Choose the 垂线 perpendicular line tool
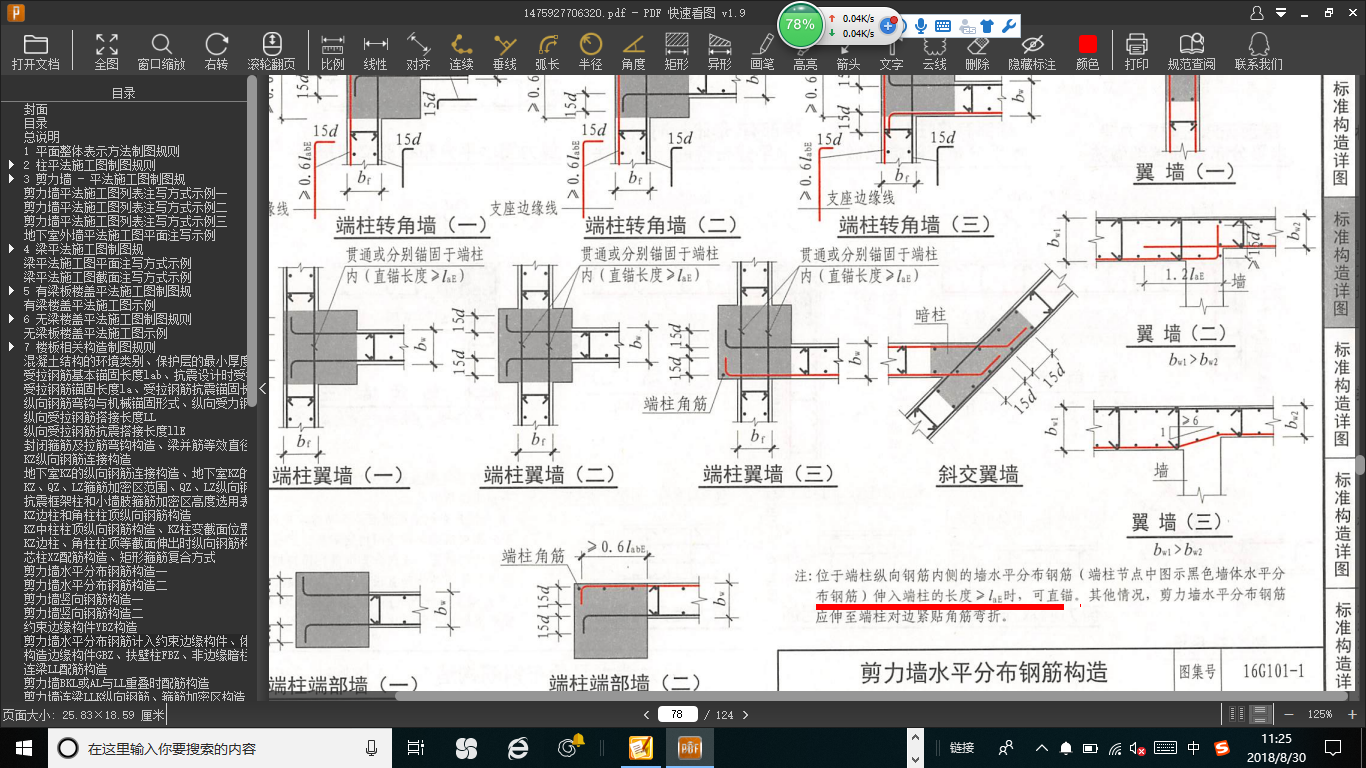The height and width of the screenshot is (768, 1366). click(505, 51)
